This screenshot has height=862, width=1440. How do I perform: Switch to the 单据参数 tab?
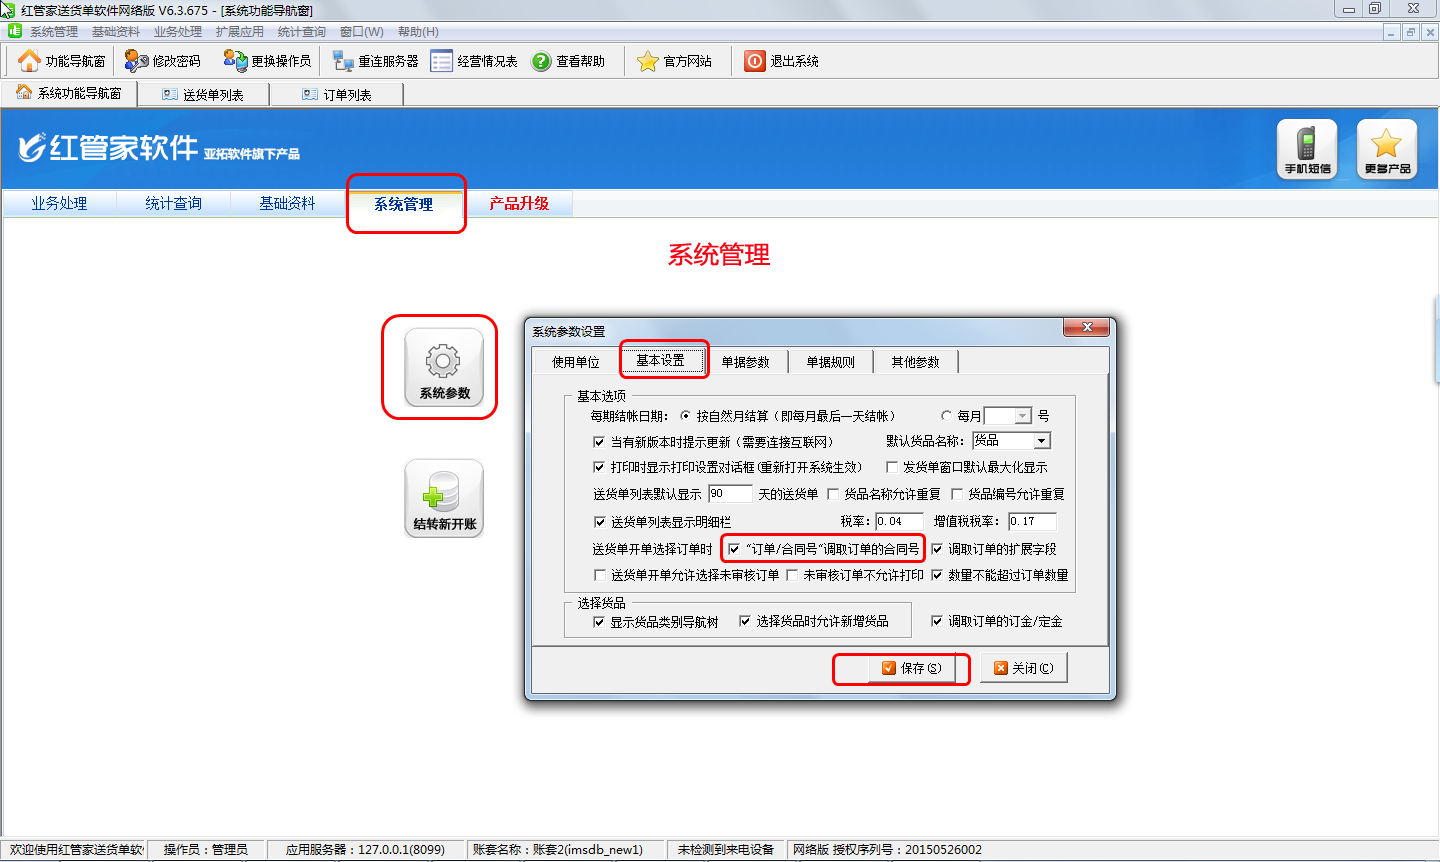[x=745, y=362]
